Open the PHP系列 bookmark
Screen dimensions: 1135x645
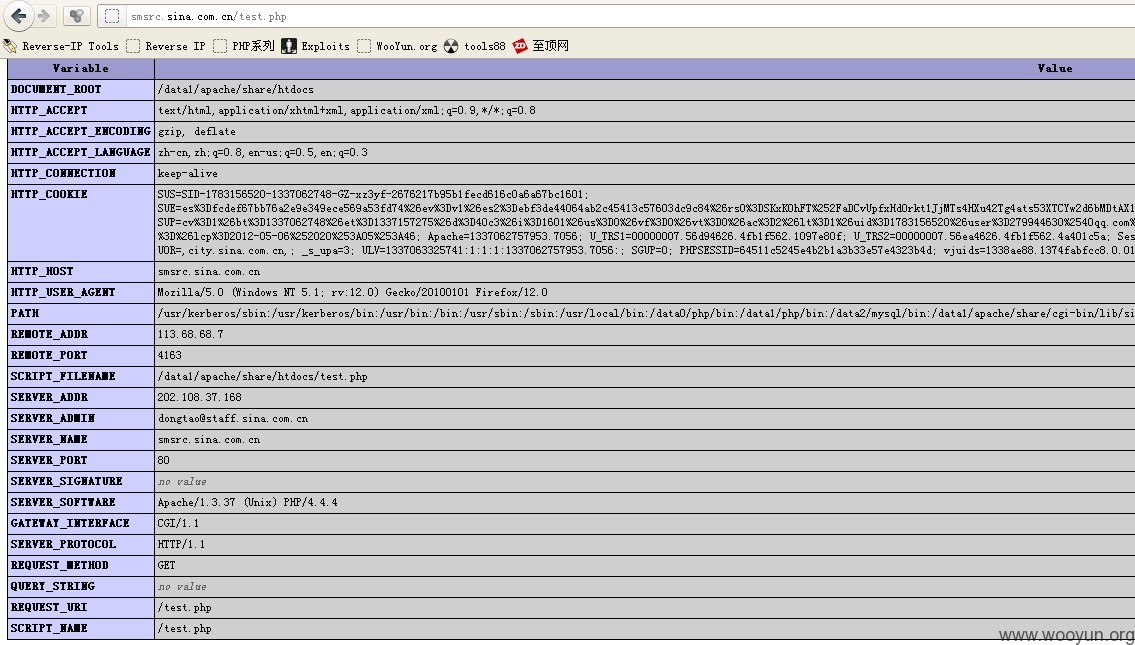point(244,46)
